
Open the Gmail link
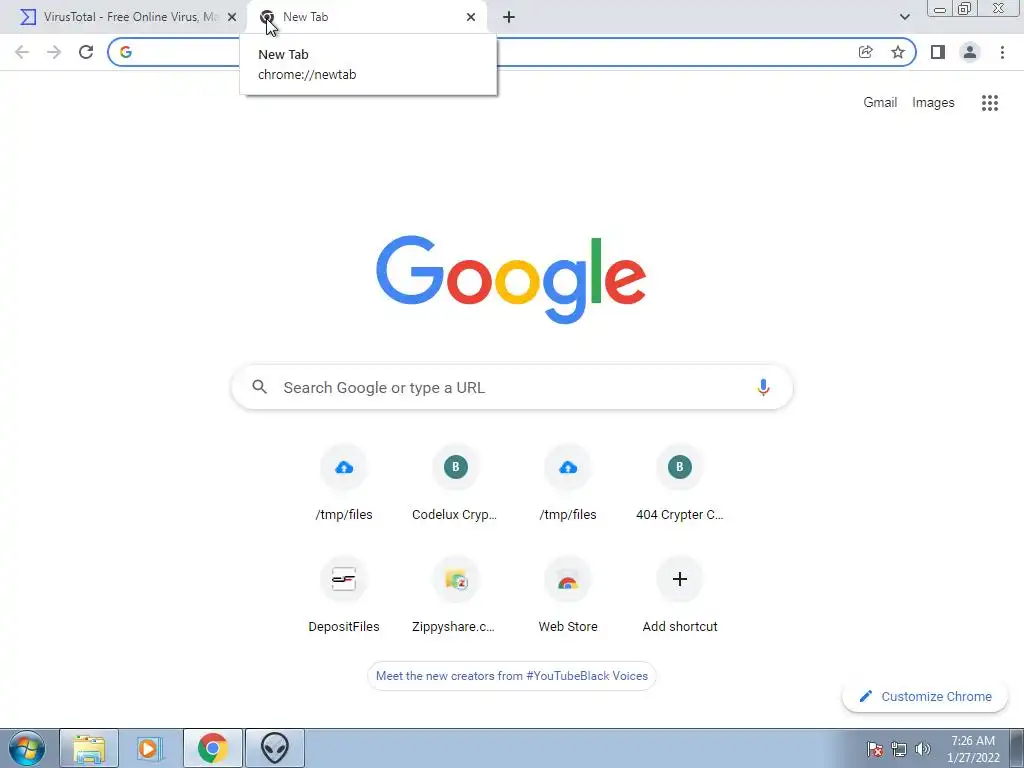tap(880, 103)
